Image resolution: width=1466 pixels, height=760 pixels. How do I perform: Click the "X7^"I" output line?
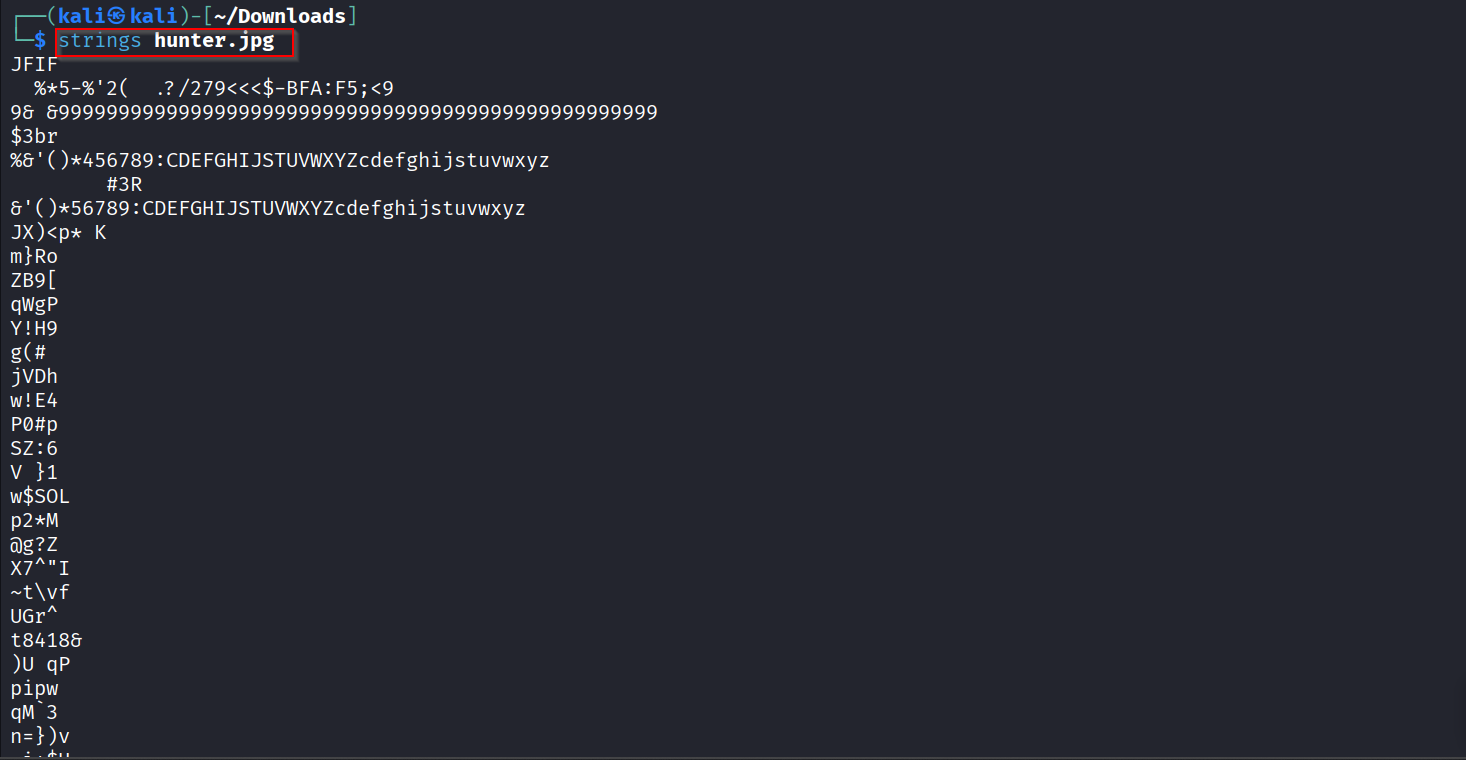tap(40, 569)
